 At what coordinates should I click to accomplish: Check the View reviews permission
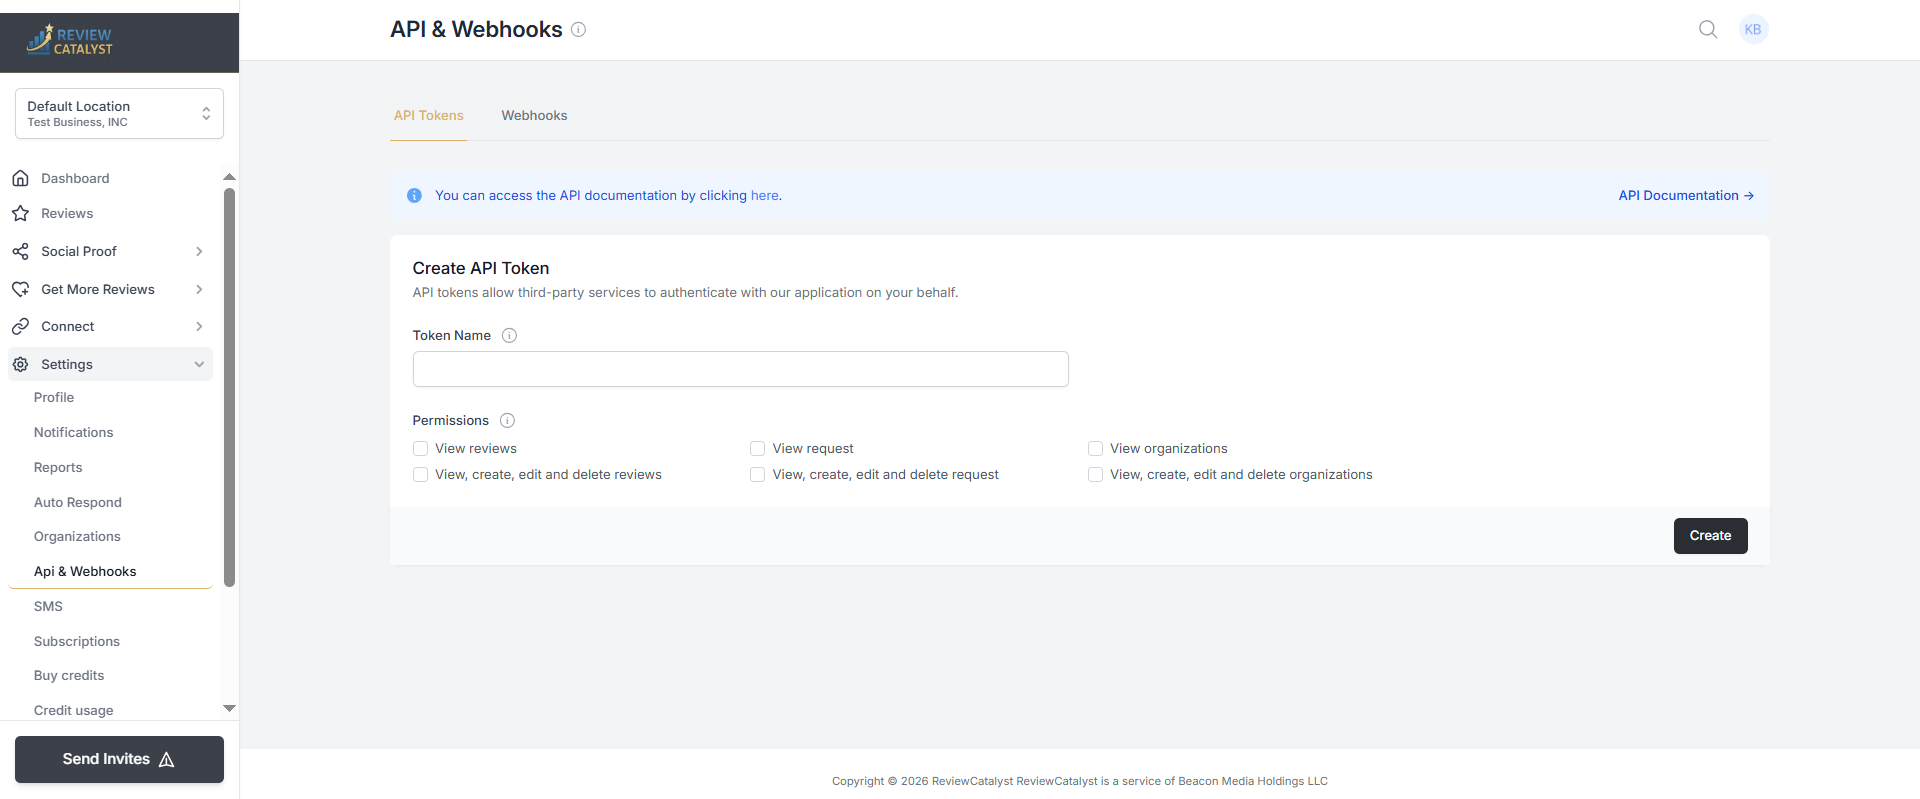pyautogui.click(x=421, y=449)
